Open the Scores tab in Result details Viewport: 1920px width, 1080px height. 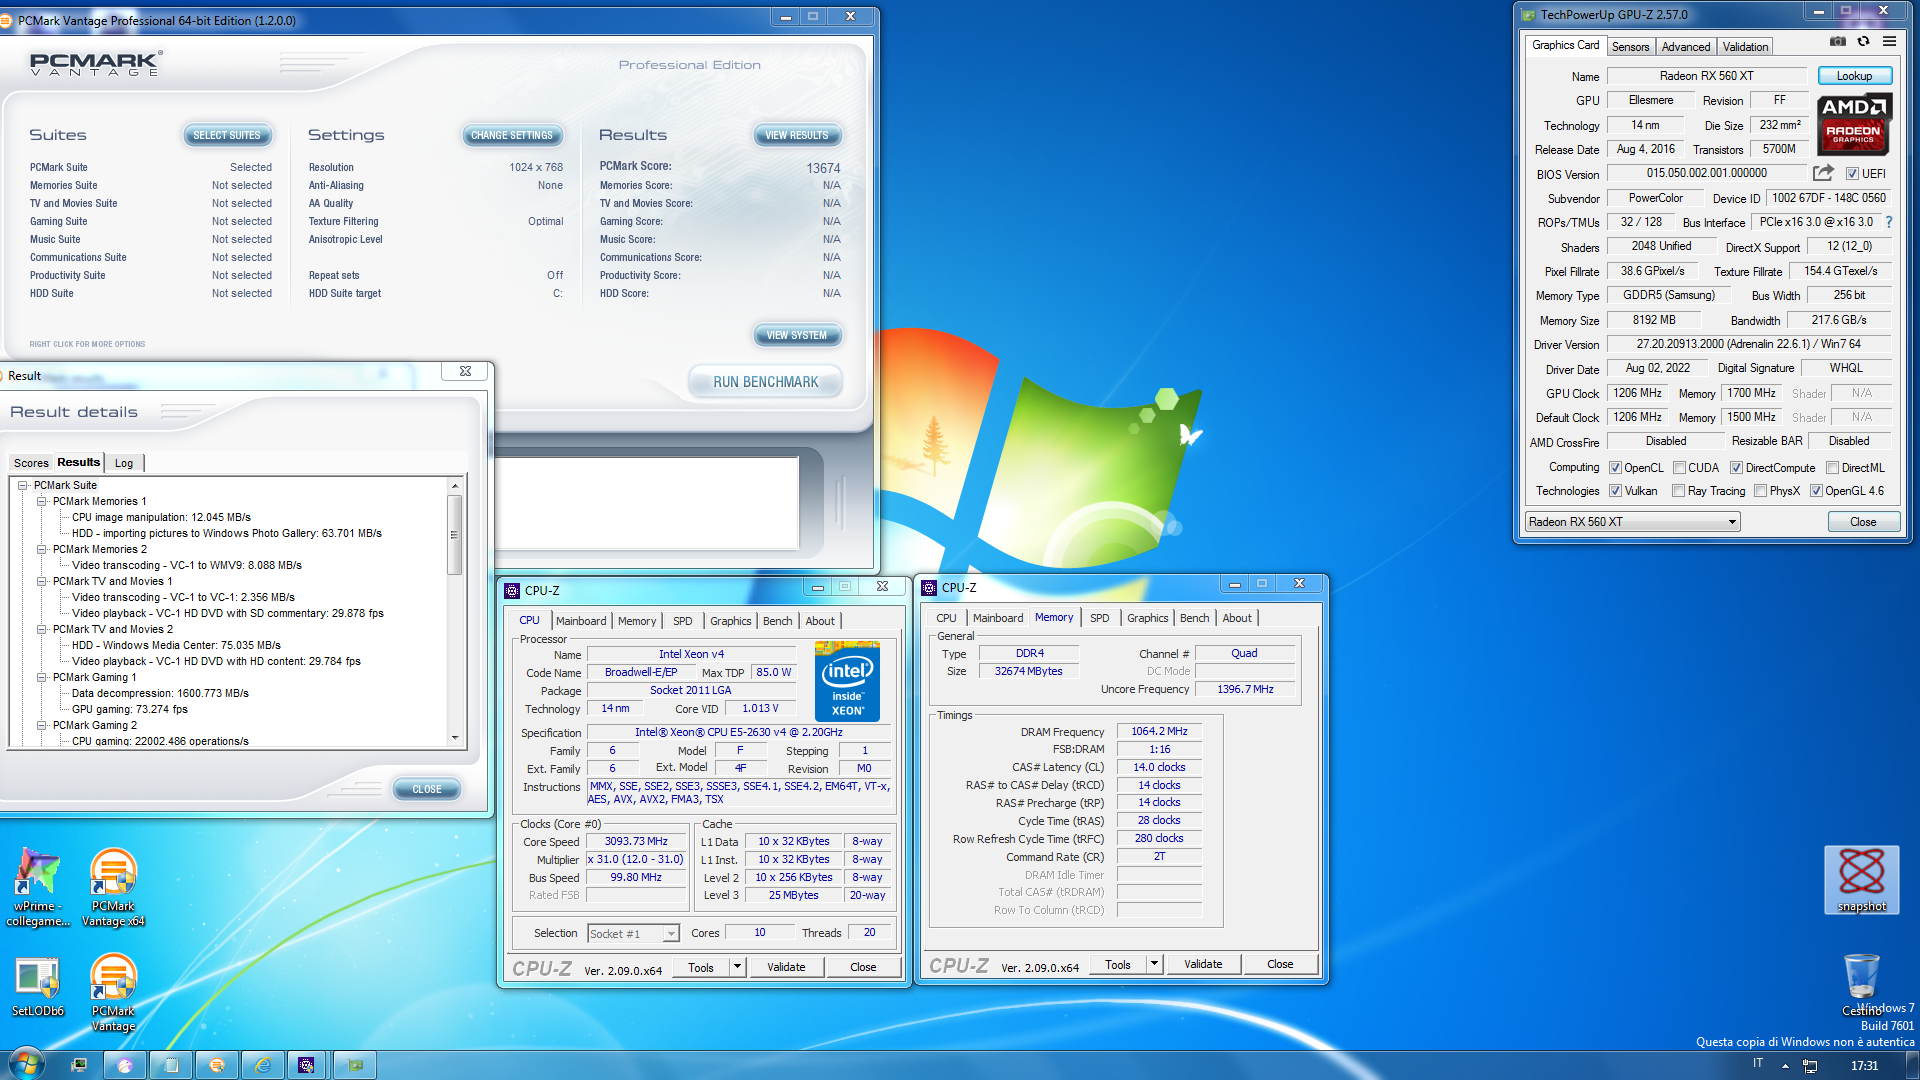tap(31, 463)
